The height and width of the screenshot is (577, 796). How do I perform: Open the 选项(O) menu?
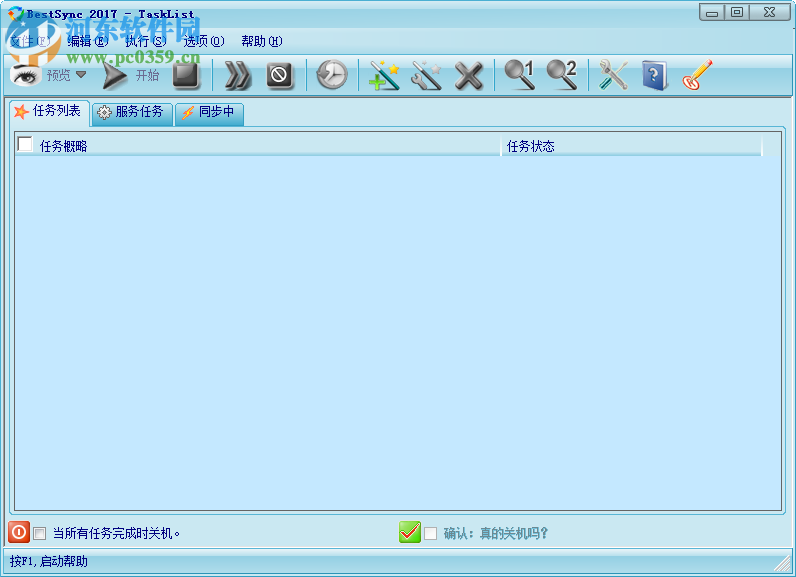(204, 41)
